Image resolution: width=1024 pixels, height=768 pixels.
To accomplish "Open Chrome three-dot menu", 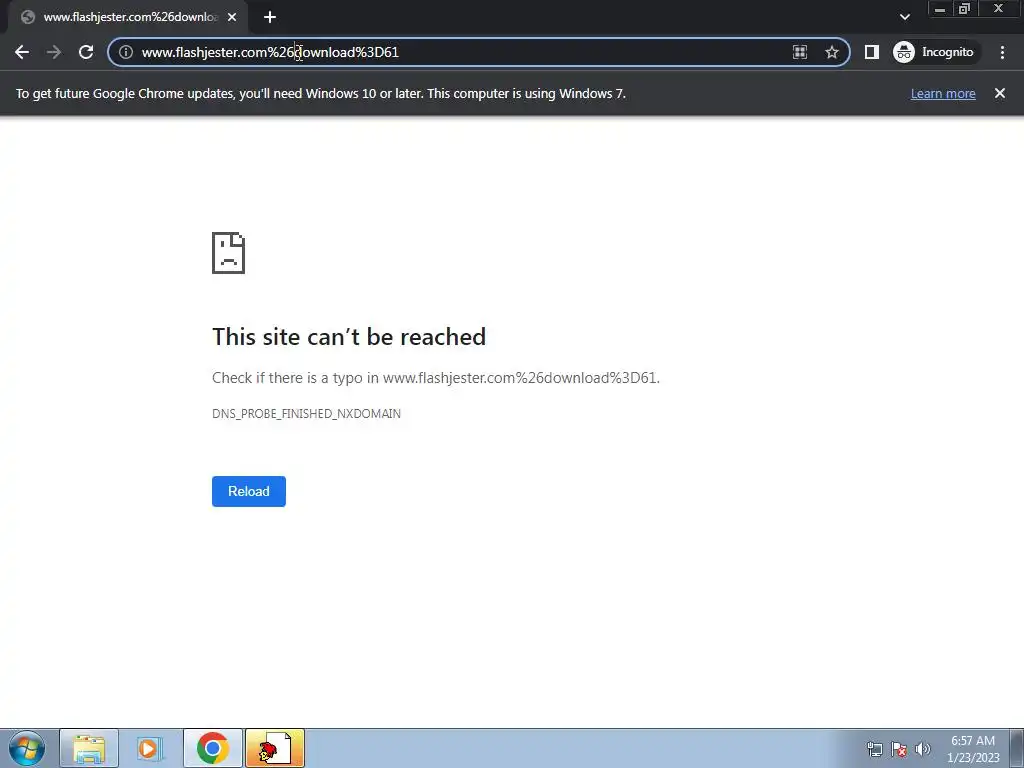I will 1002,52.
